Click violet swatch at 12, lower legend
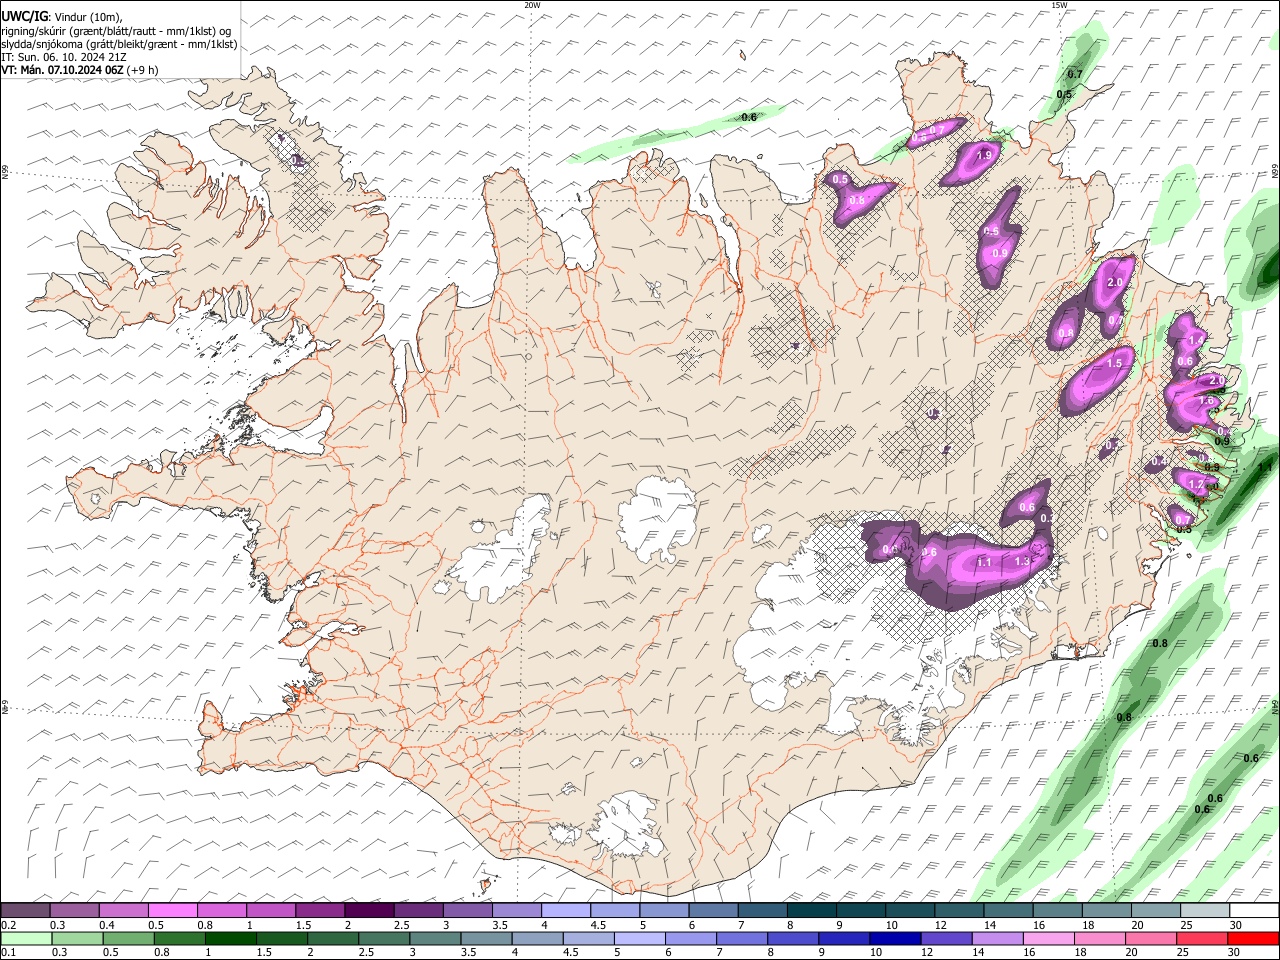Viewport: 1280px width, 960px height. (946, 938)
